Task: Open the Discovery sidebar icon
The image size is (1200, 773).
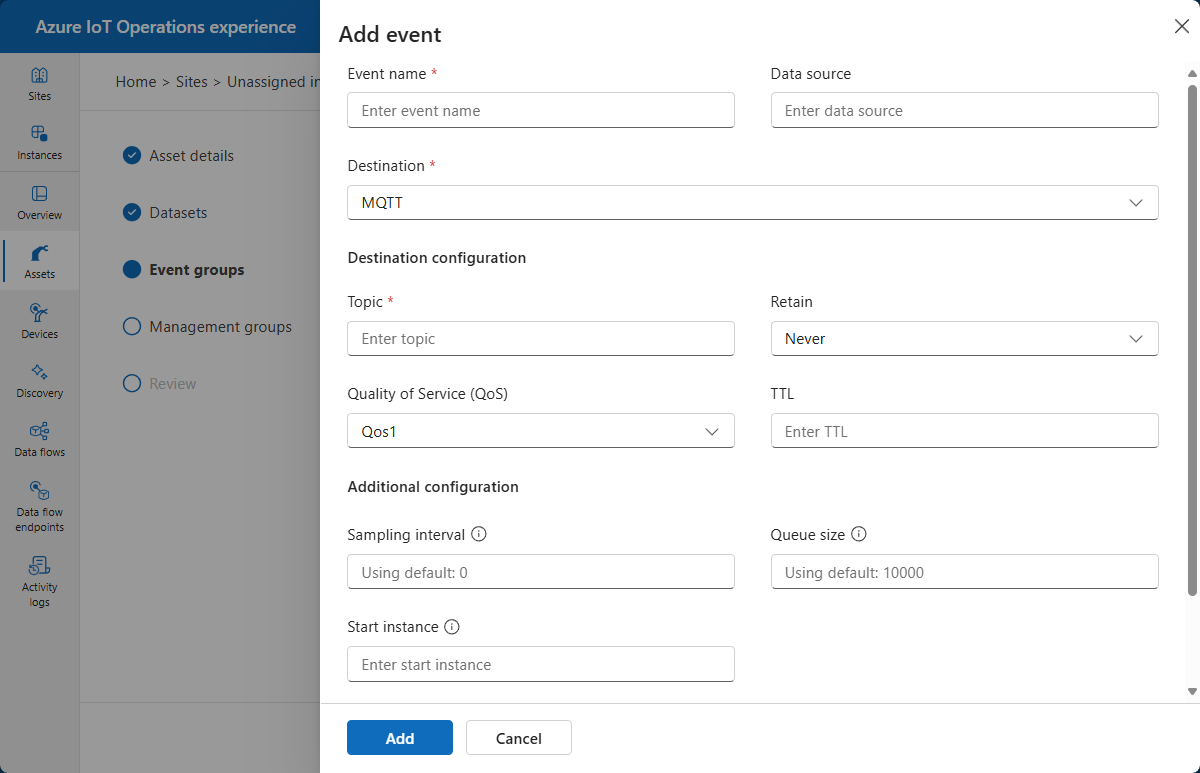Action: pyautogui.click(x=40, y=372)
